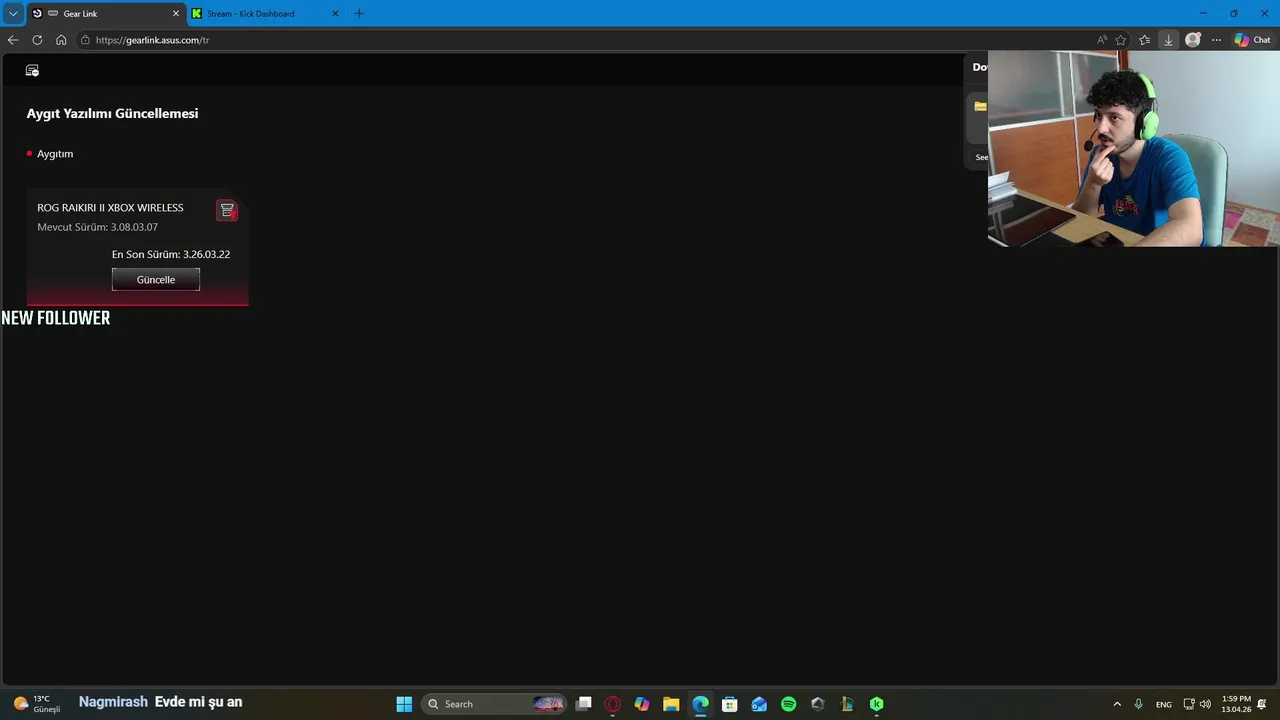Image resolution: width=1280 pixels, height=720 pixels.
Task: Toggle the Read Aloud icon in address bar
Action: 1102,40
